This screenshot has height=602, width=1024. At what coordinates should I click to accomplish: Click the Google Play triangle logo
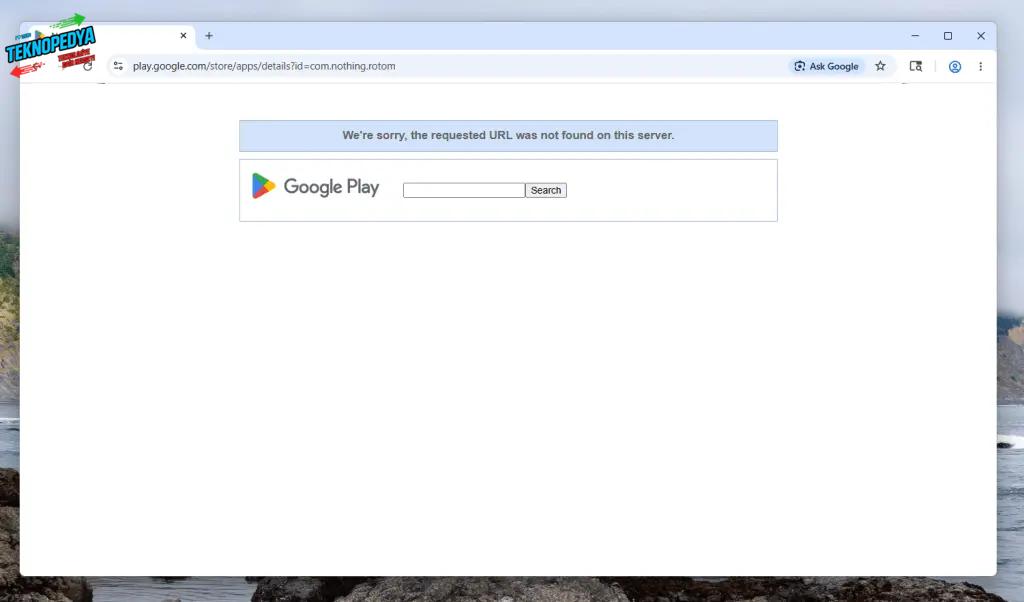point(263,186)
